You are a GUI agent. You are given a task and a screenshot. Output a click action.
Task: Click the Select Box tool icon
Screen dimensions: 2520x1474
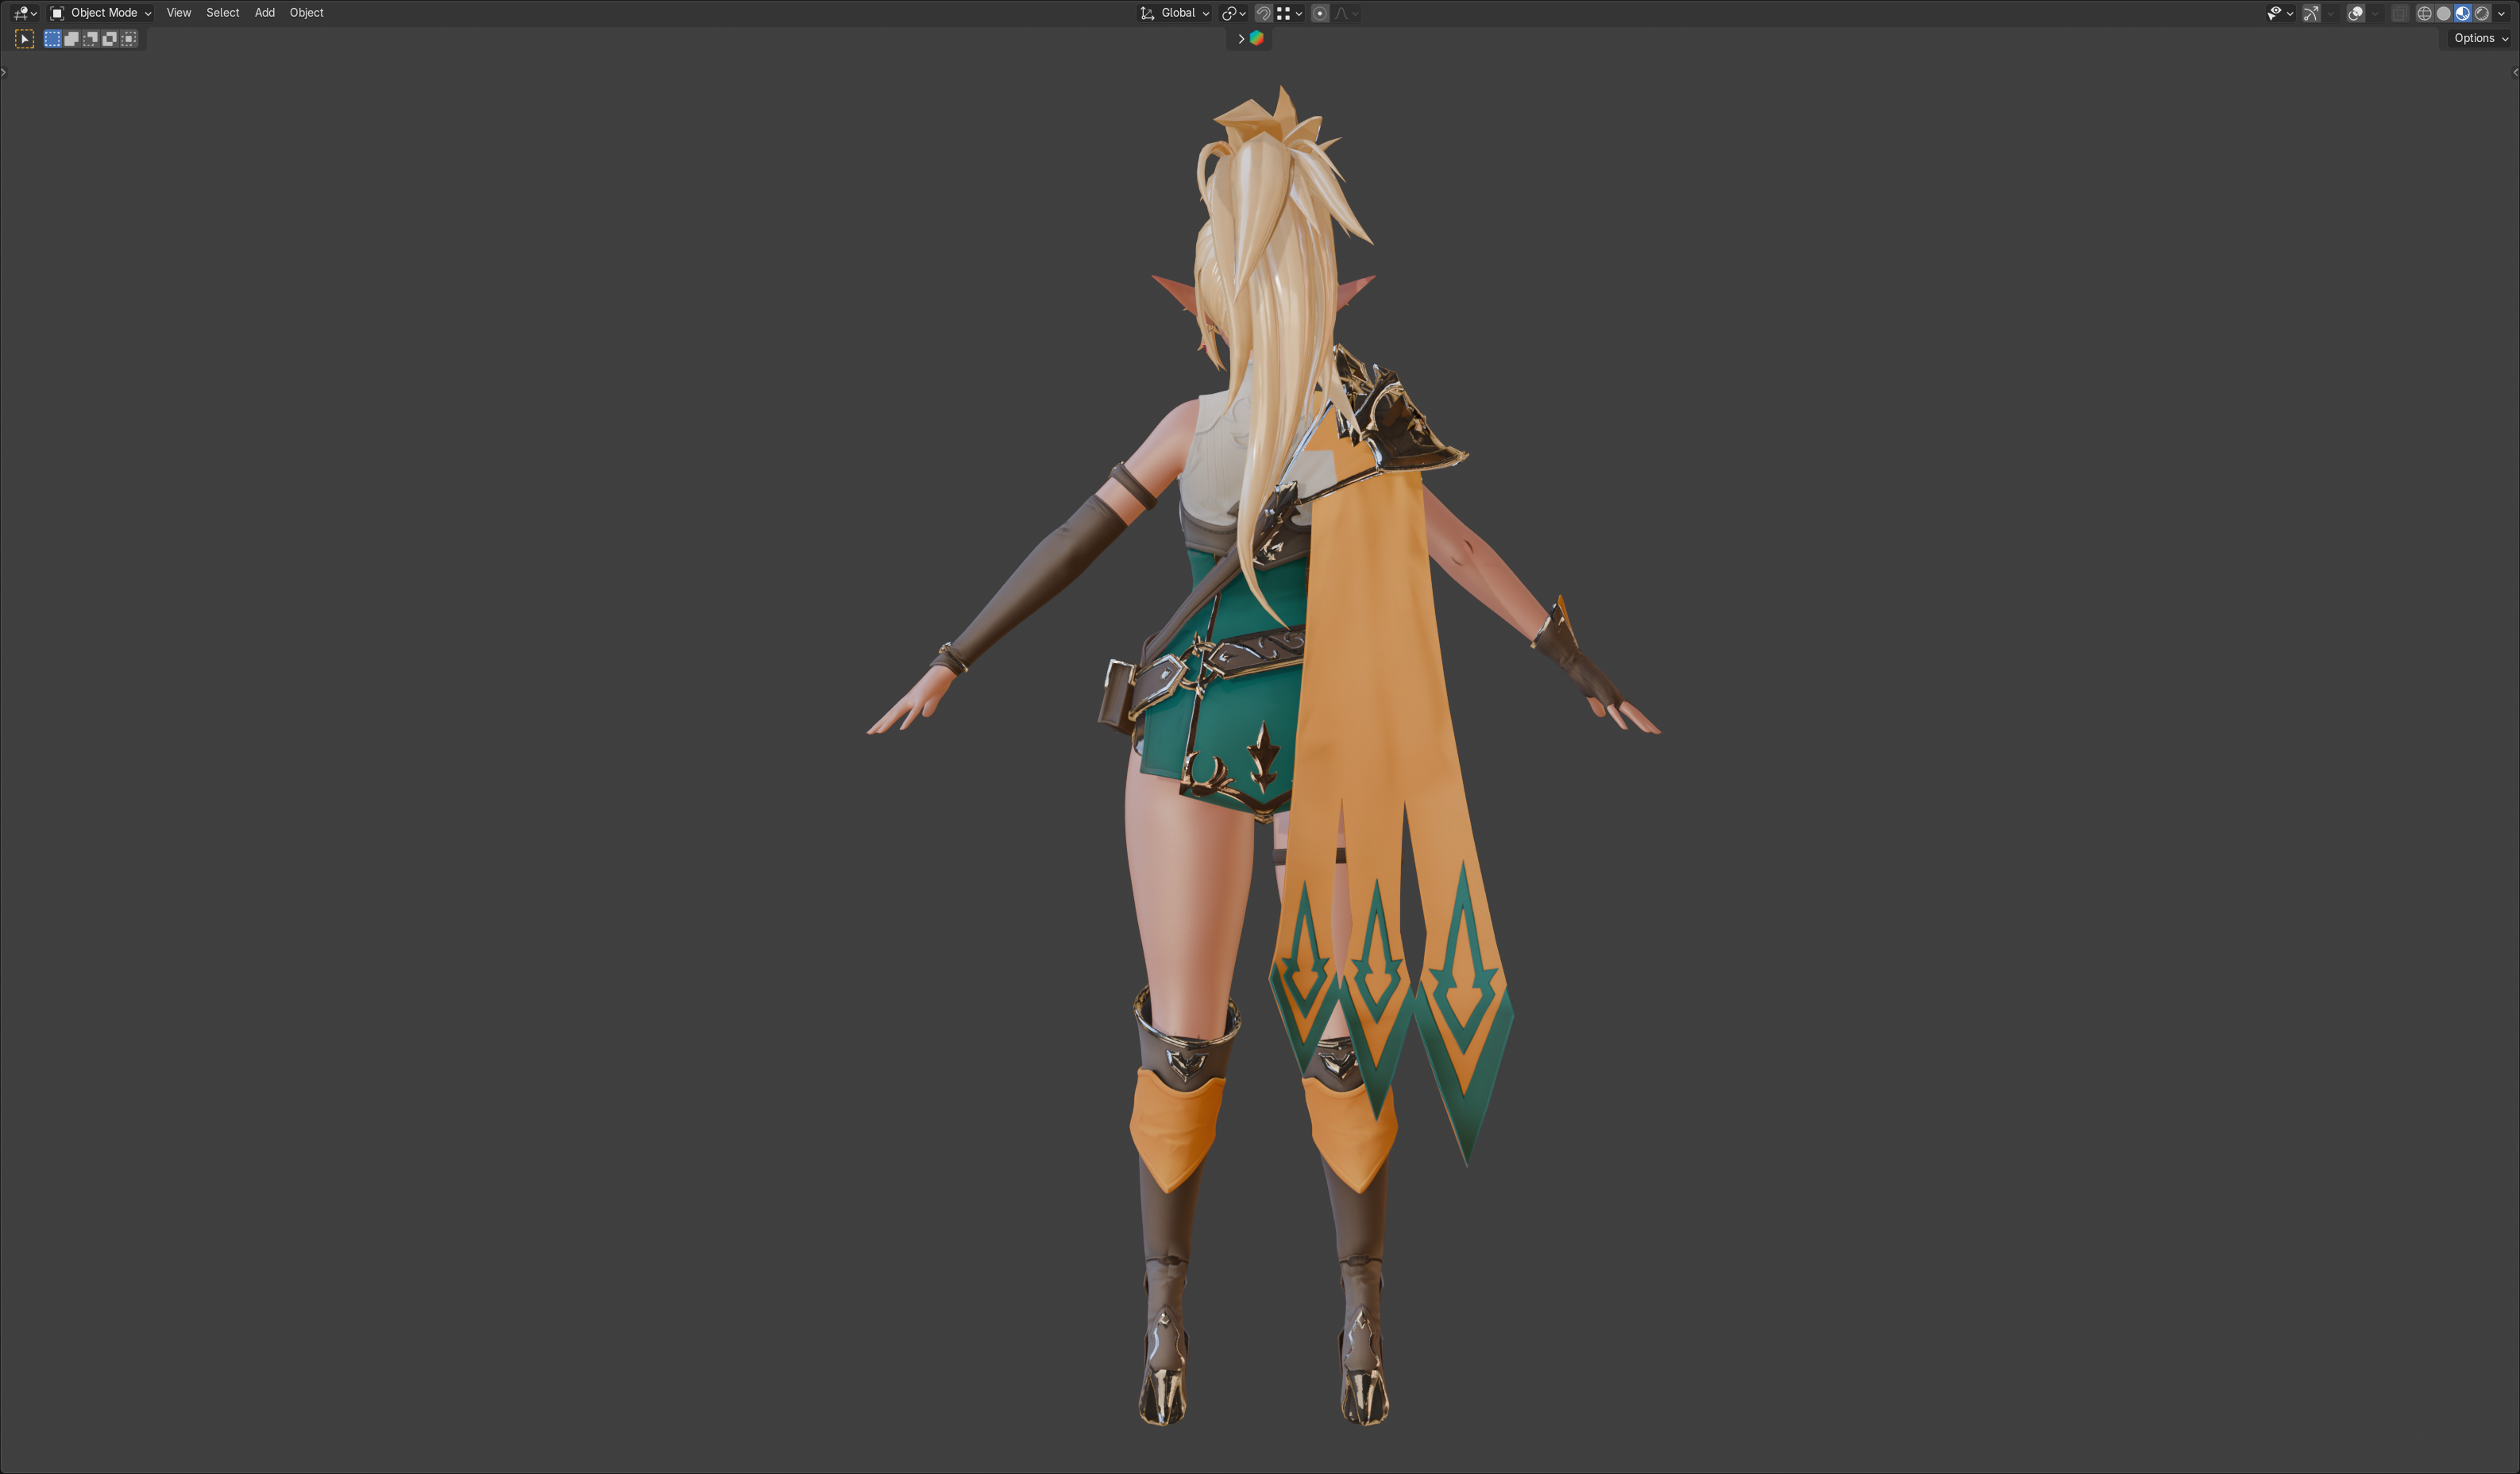[25, 39]
